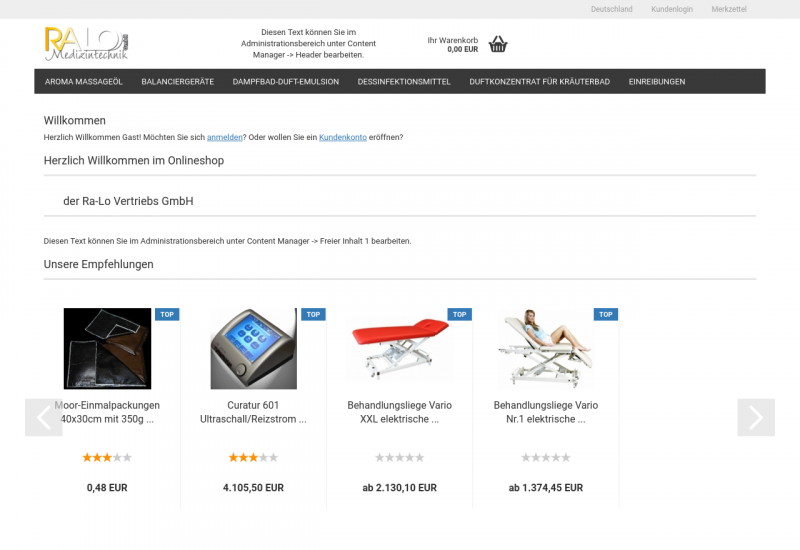Viewport: 800px width, 550px height.
Task: Follow the anmelden link
Action: [224, 137]
